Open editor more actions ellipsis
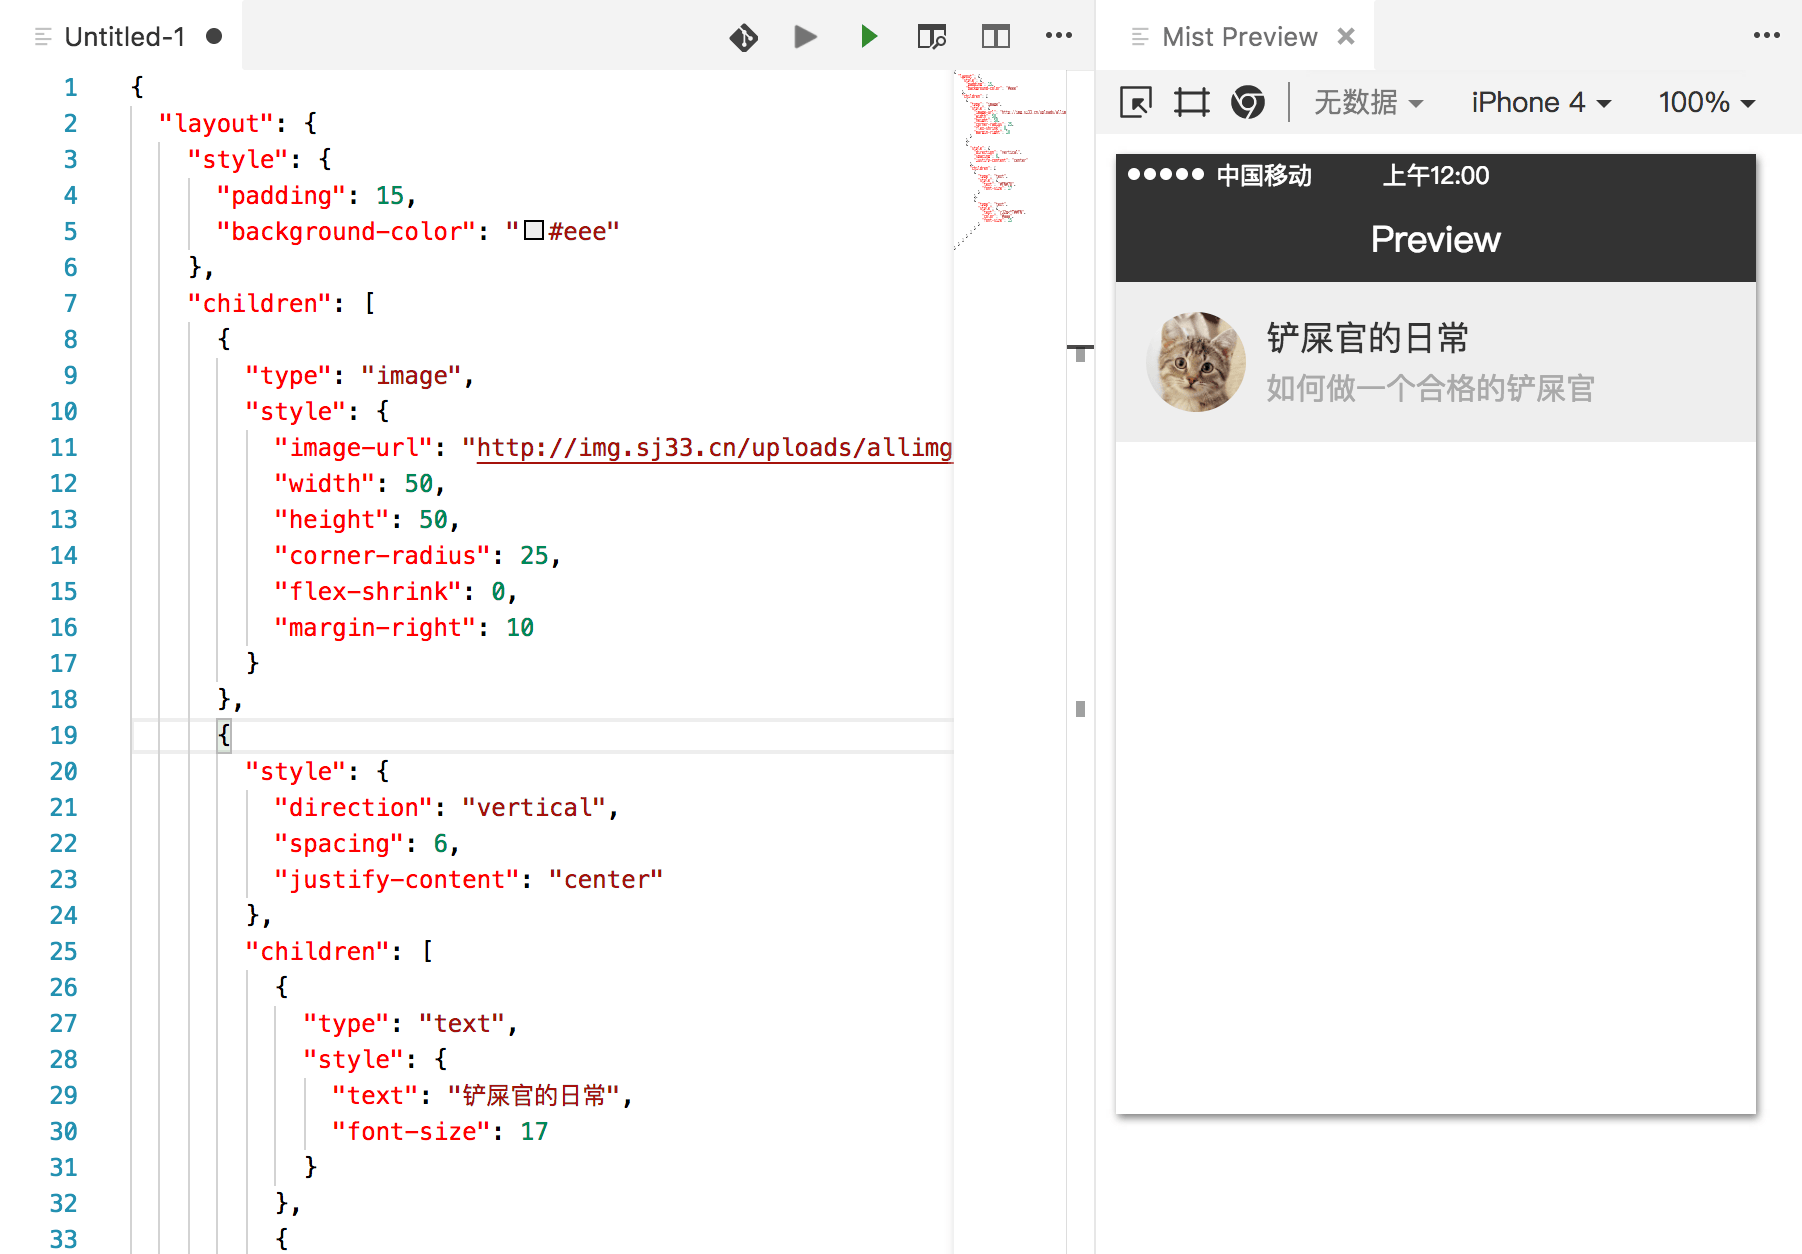The image size is (1802, 1254). [1058, 36]
